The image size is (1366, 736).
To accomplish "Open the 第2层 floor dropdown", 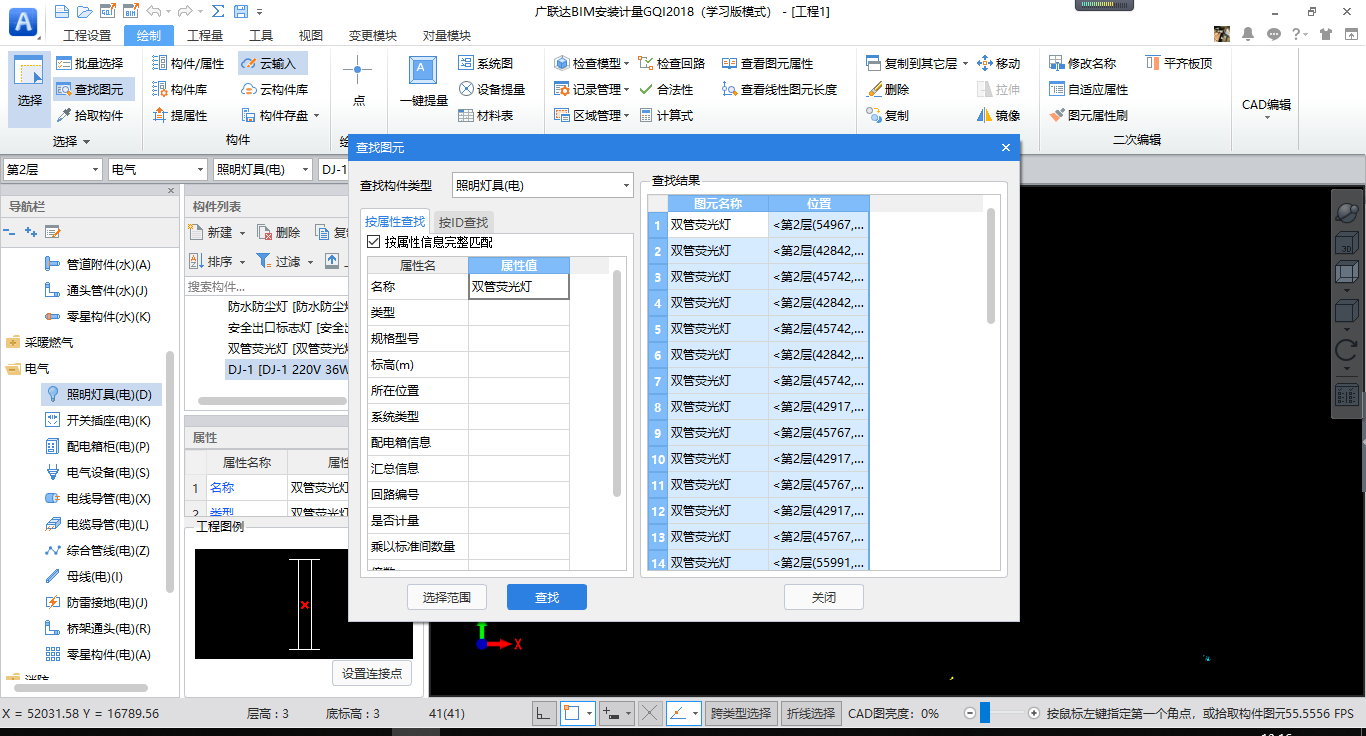I will pos(53,170).
